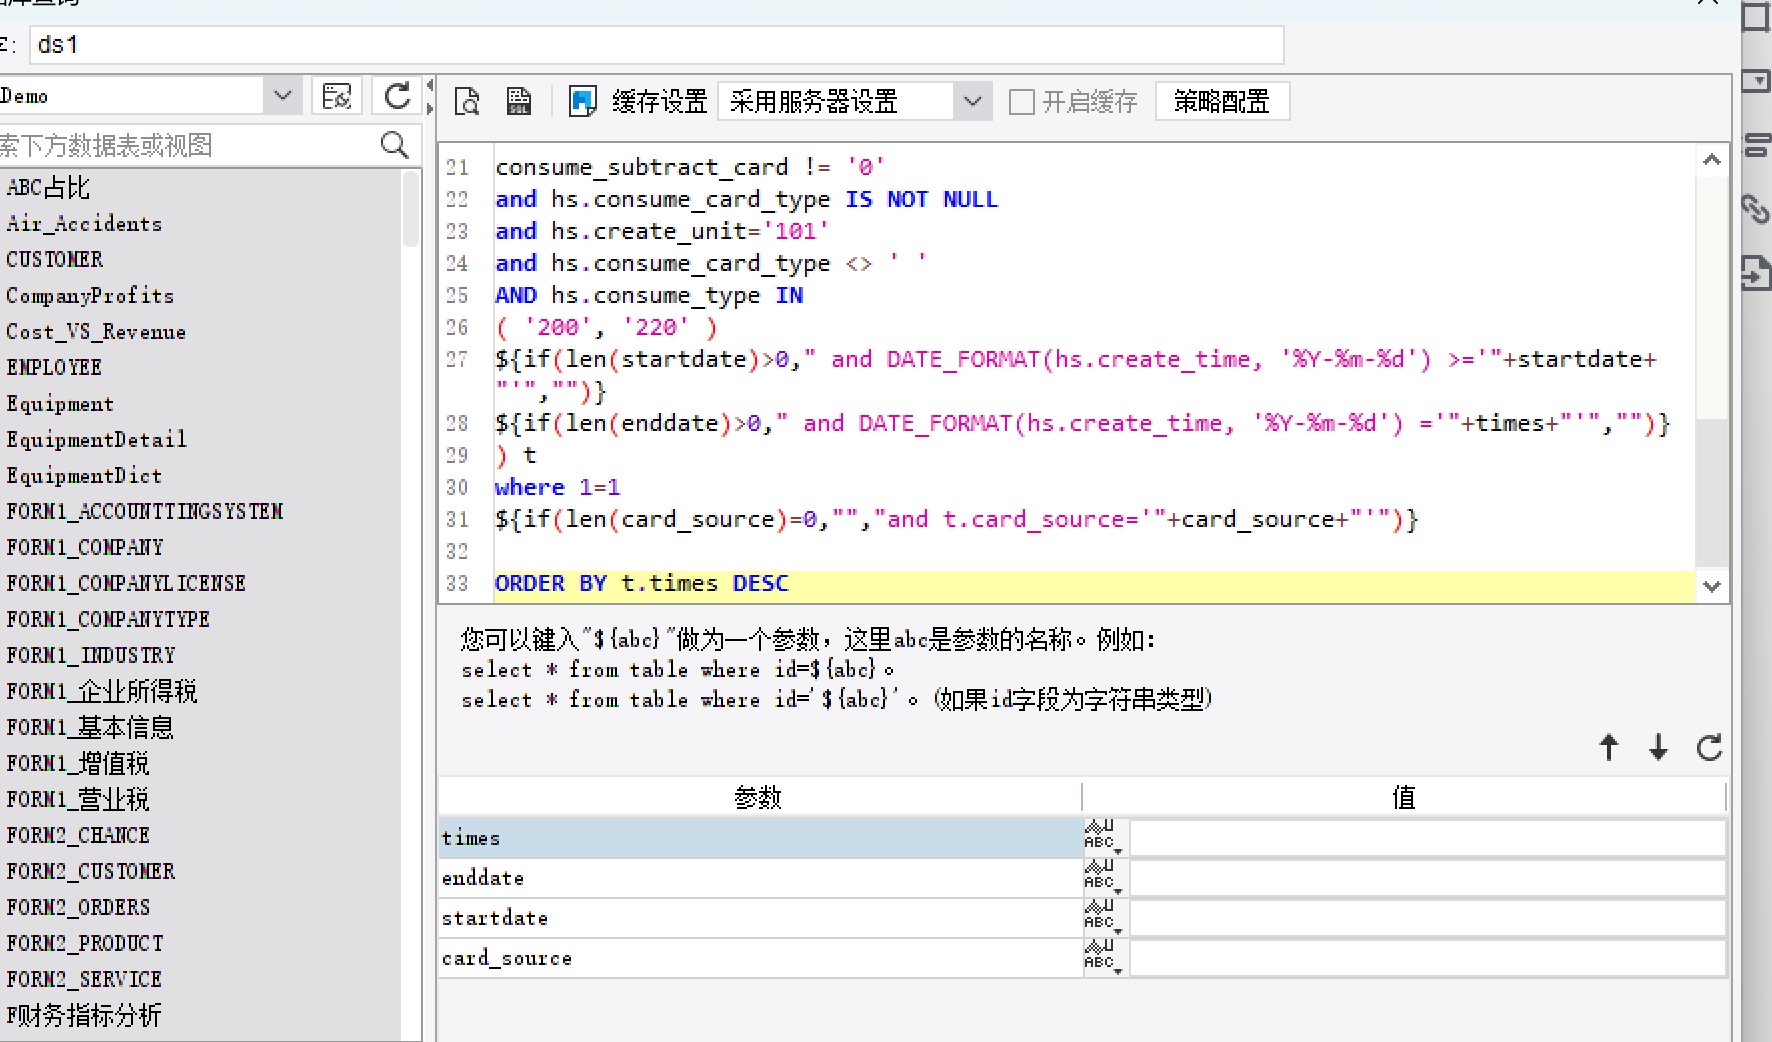Select the FORM1_ACCOUNTTINGSYSTEM table
This screenshot has height=1042, width=1772.
point(145,511)
